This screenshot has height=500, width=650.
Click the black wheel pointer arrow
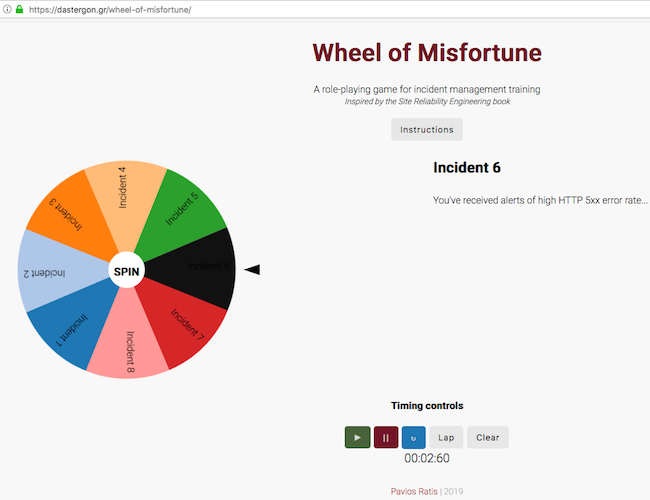(252, 269)
